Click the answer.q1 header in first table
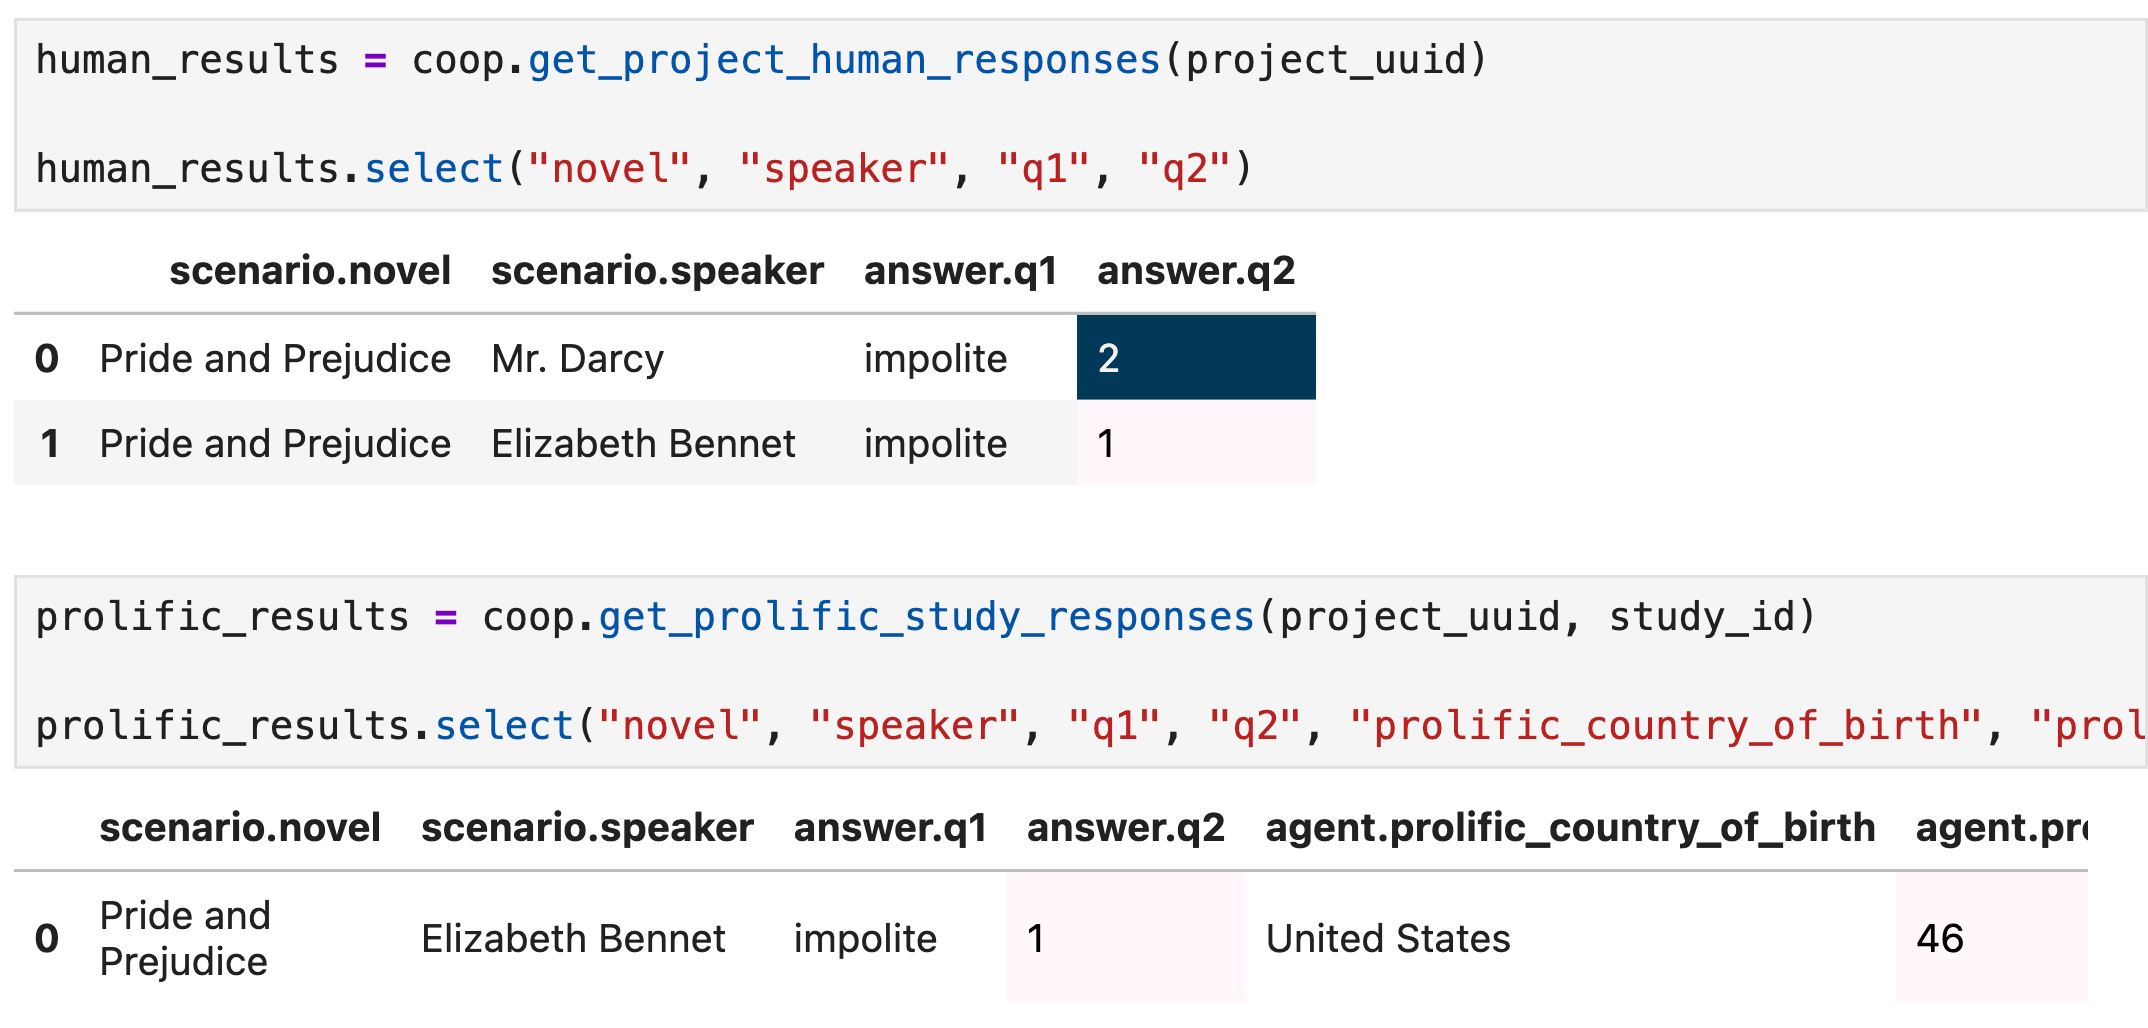Viewport: 2148px width, 1028px height. tap(960, 271)
